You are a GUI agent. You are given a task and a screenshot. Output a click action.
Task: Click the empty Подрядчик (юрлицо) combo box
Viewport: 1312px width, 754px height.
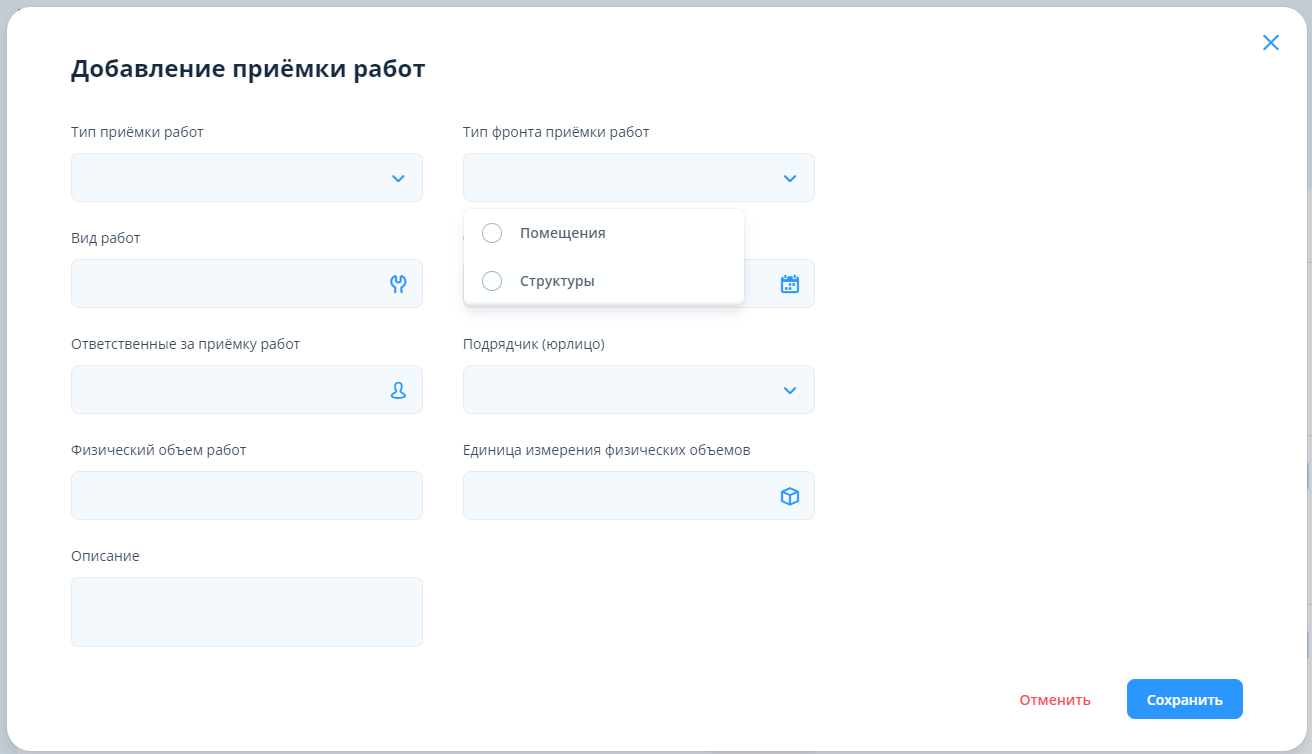tap(615, 390)
